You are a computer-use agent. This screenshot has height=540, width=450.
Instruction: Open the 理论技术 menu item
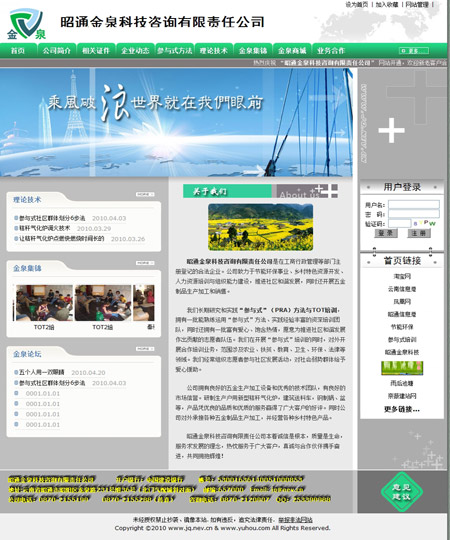coord(213,51)
